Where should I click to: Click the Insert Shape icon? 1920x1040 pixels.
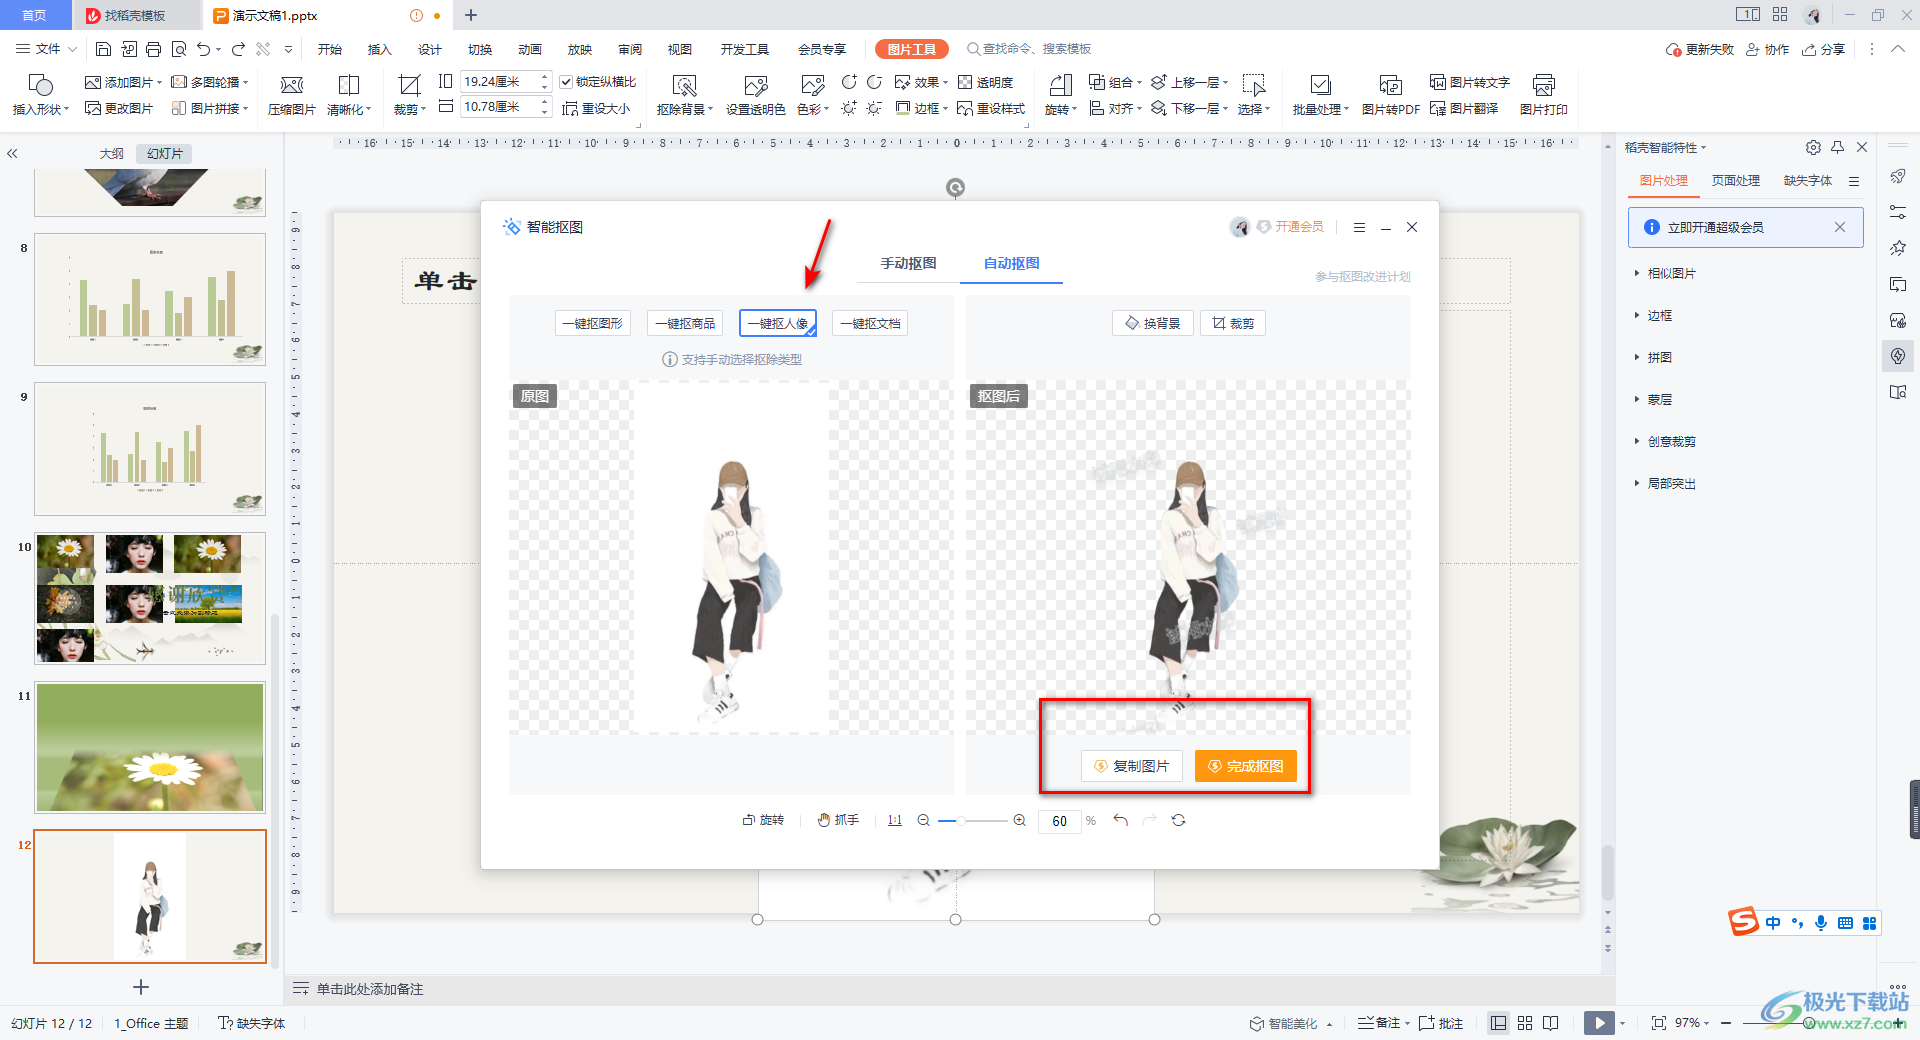(40, 84)
